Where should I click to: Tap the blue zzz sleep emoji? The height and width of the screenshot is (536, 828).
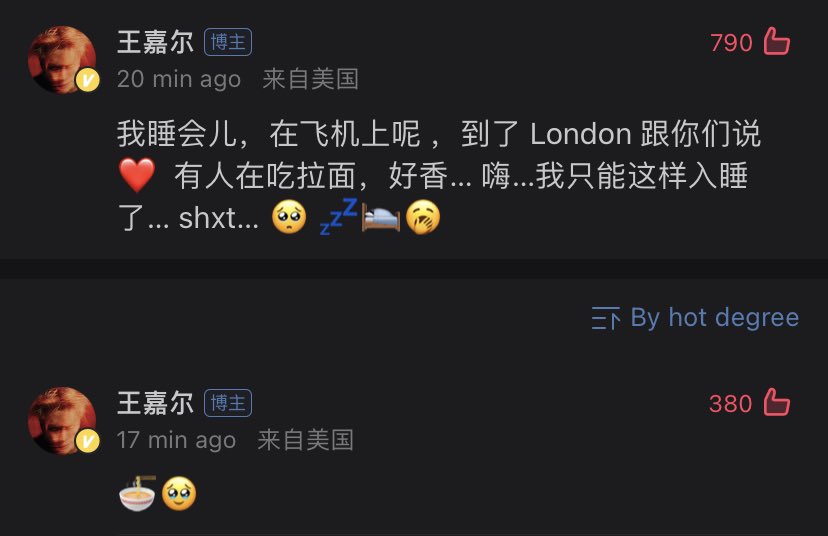[x=338, y=217]
